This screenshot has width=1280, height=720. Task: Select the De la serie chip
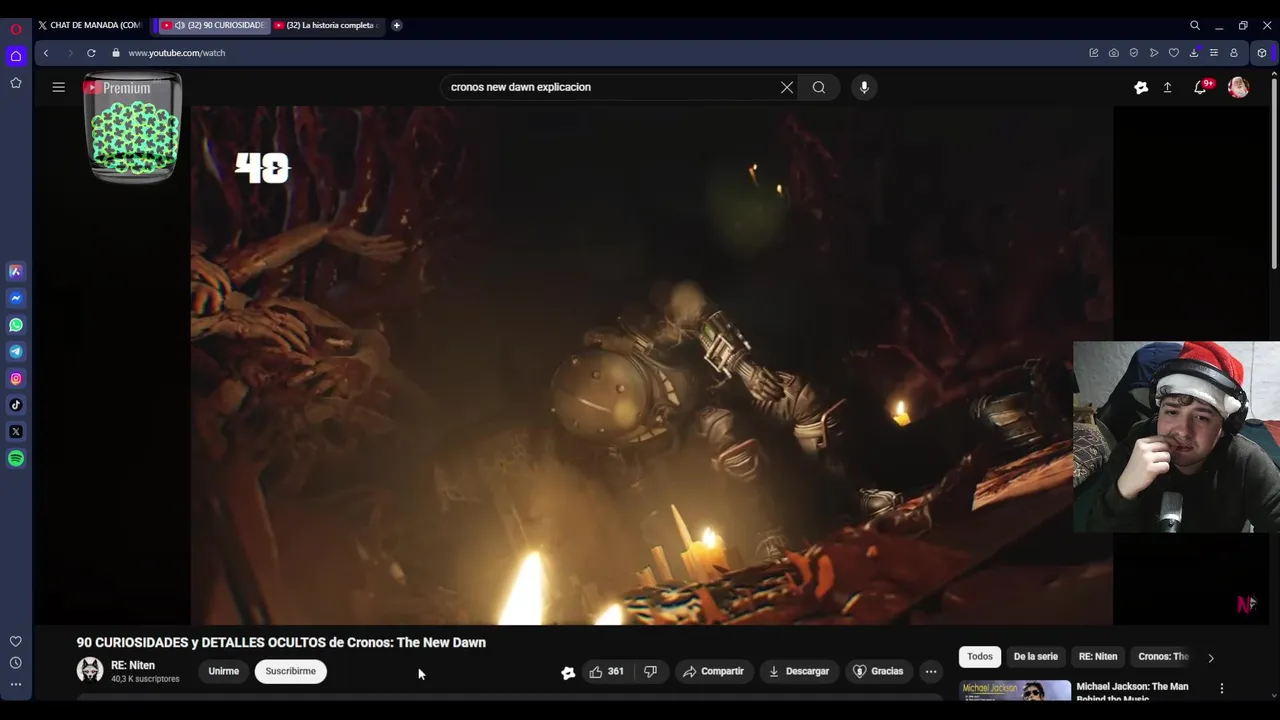pyautogui.click(x=1035, y=657)
